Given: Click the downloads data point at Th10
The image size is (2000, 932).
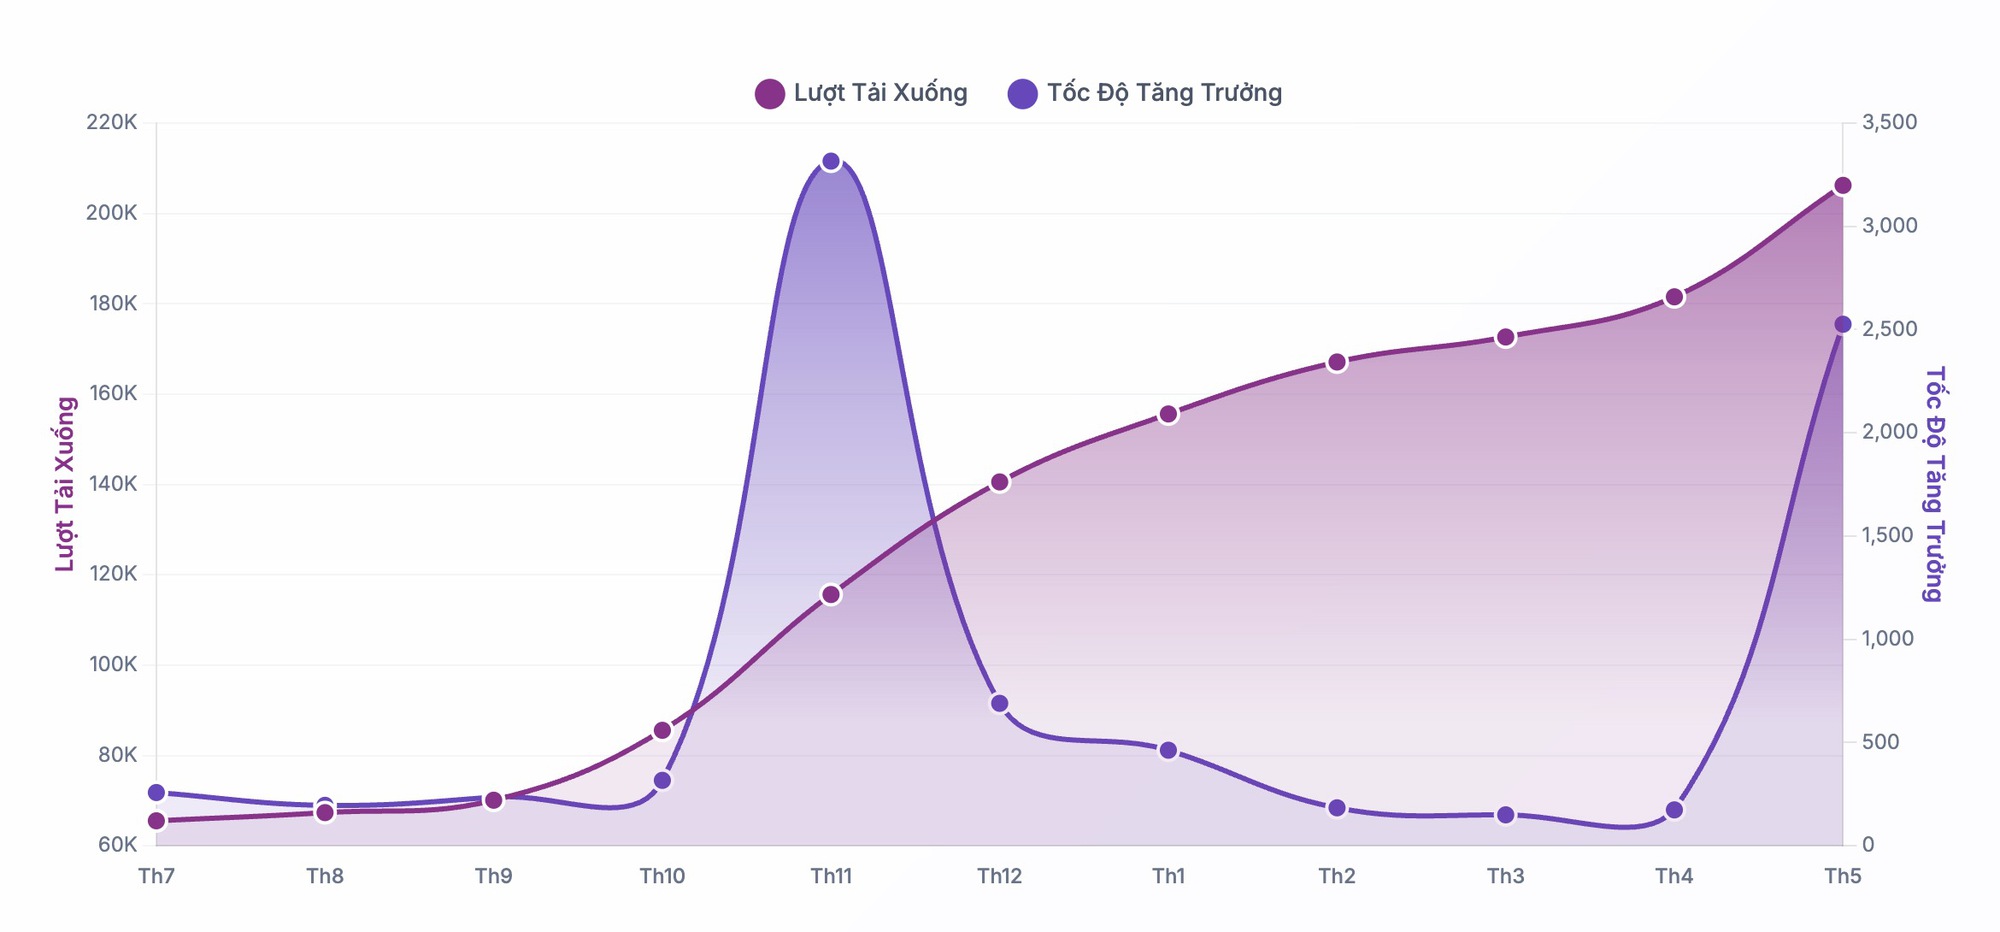Looking at the screenshot, I should coord(662,730).
